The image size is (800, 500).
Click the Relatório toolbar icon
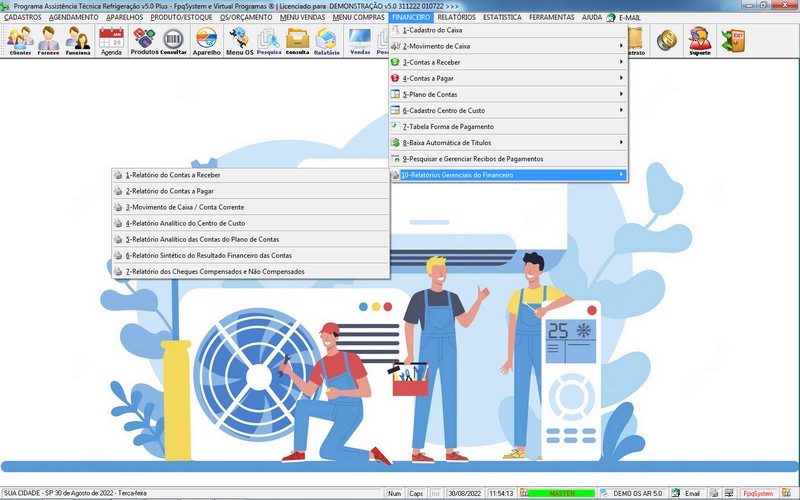point(327,41)
